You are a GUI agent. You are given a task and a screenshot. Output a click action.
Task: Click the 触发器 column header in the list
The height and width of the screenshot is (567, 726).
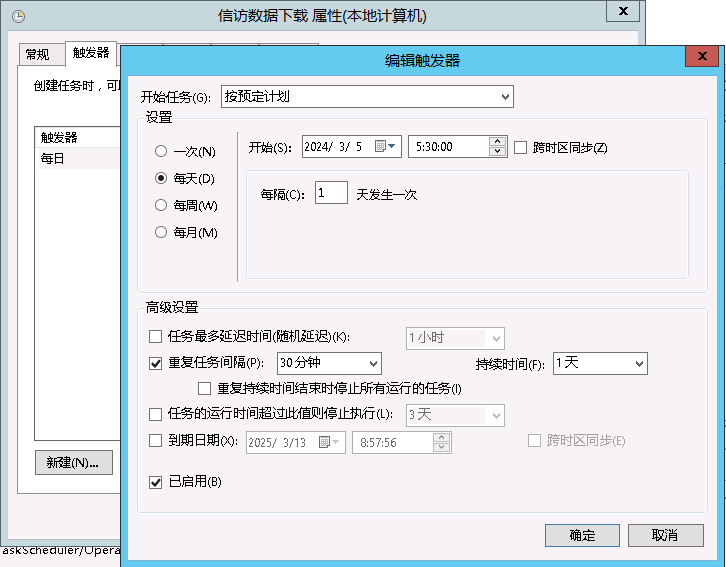pos(77,137)
